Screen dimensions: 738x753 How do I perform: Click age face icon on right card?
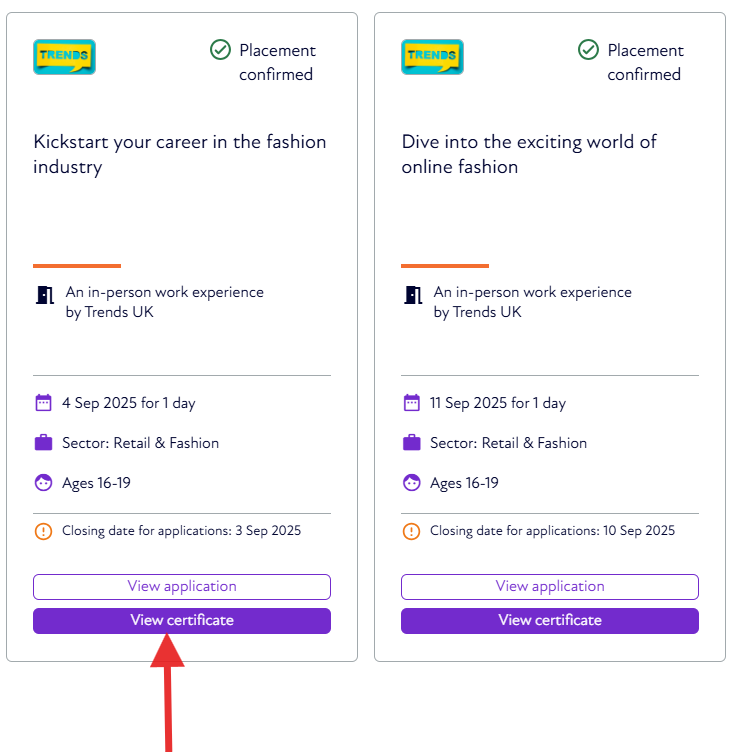click(411, 483)
